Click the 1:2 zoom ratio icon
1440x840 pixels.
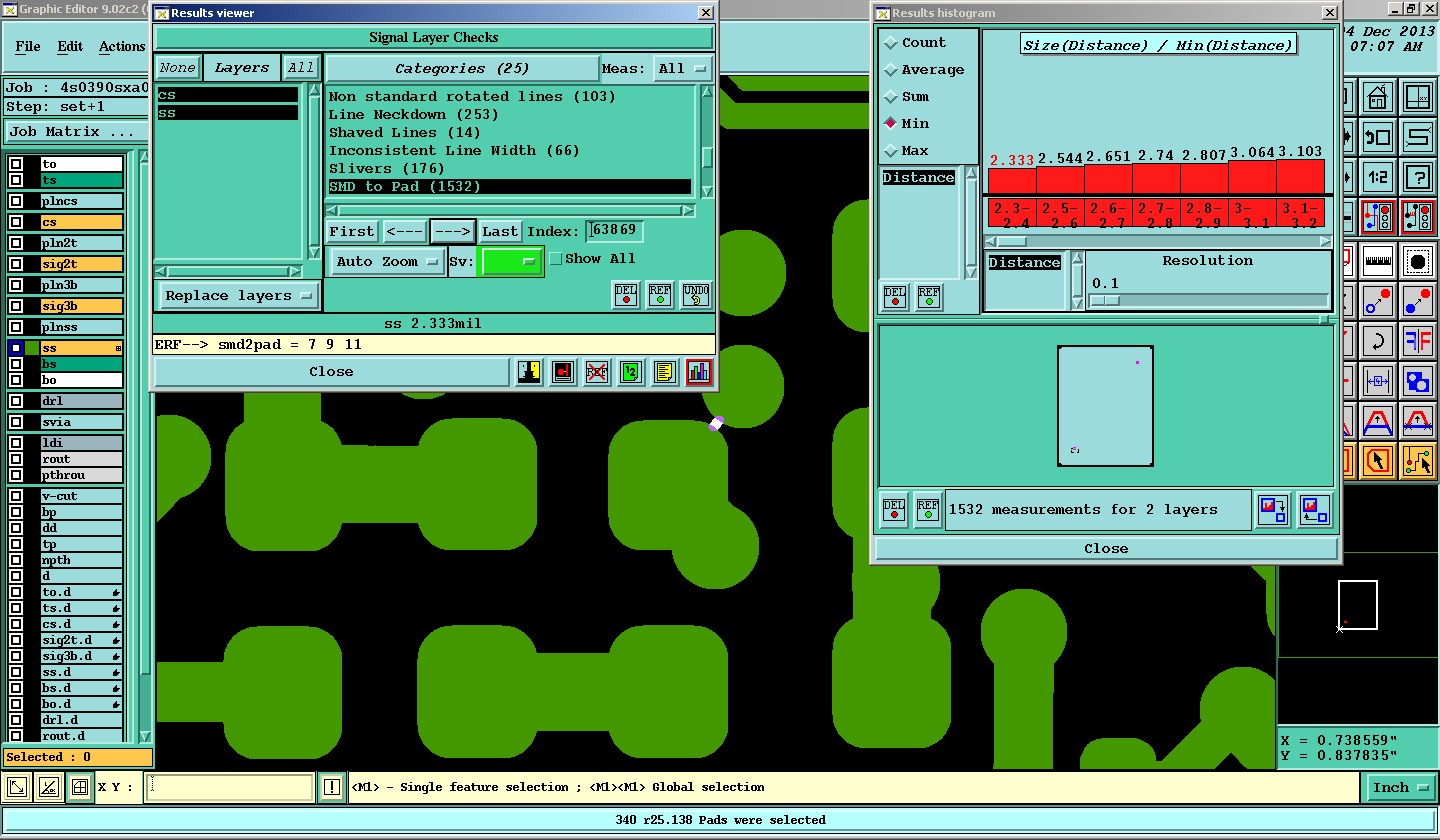[x=1378, y=177]
